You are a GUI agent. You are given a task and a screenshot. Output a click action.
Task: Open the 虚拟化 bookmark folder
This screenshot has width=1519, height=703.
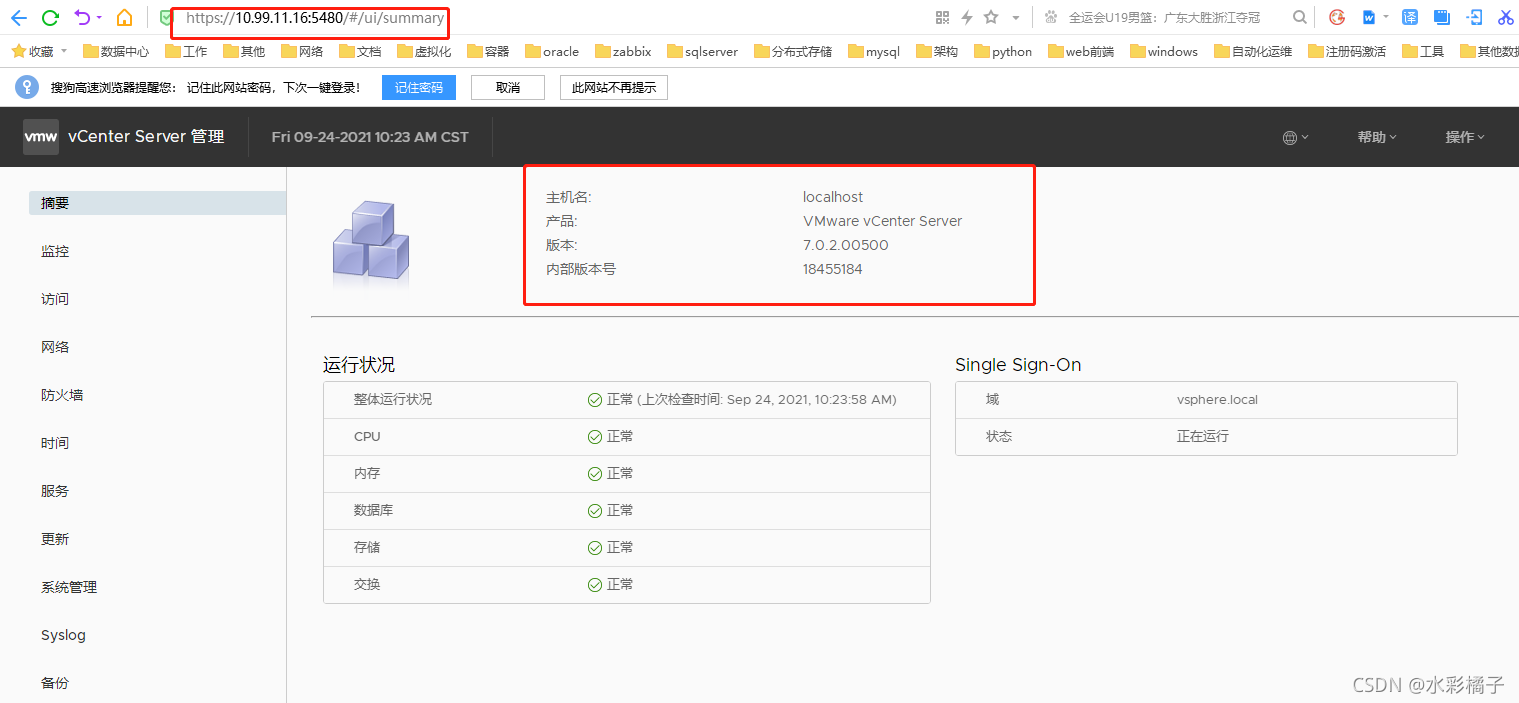click(424, 51)
